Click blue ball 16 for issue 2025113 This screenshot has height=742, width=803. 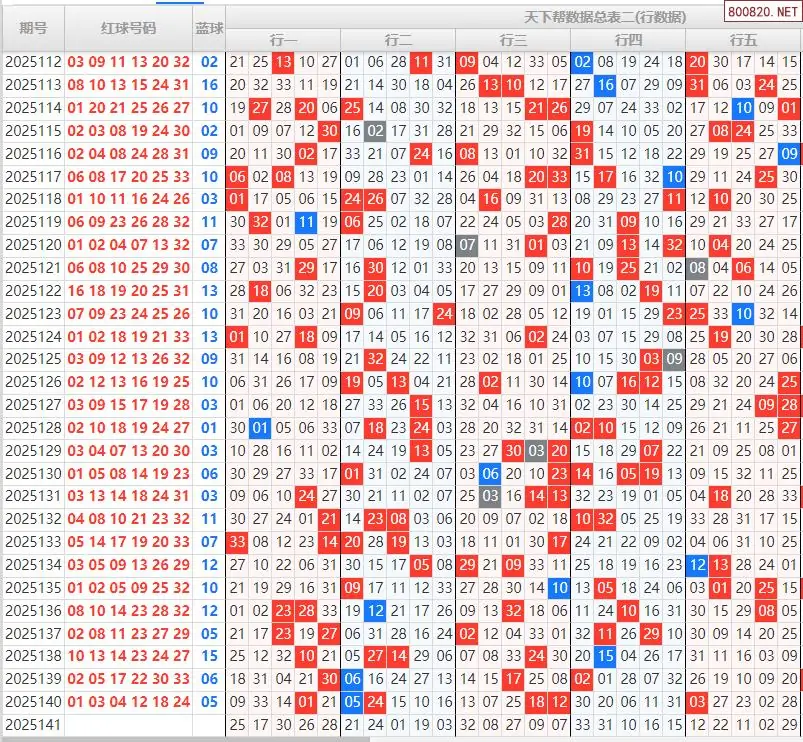pyautogui.click(x=209, y=85)
